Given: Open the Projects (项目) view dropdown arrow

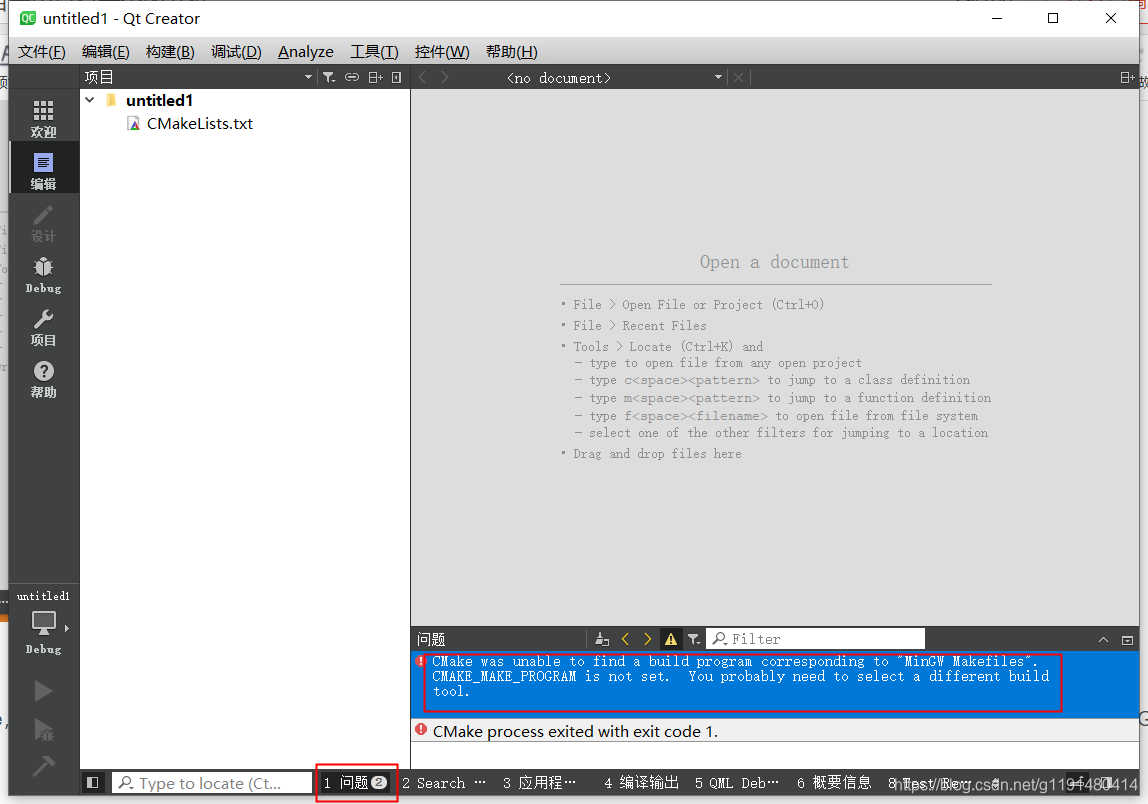Looking at the screenshot, I should click(x=308, y=78).
